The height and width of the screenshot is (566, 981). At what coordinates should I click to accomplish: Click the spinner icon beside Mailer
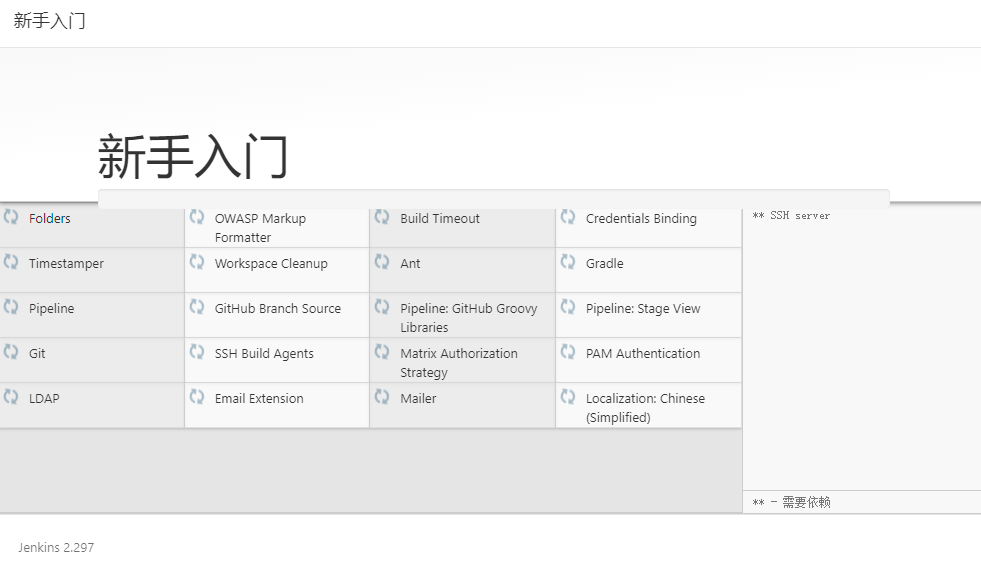point(382,397)
